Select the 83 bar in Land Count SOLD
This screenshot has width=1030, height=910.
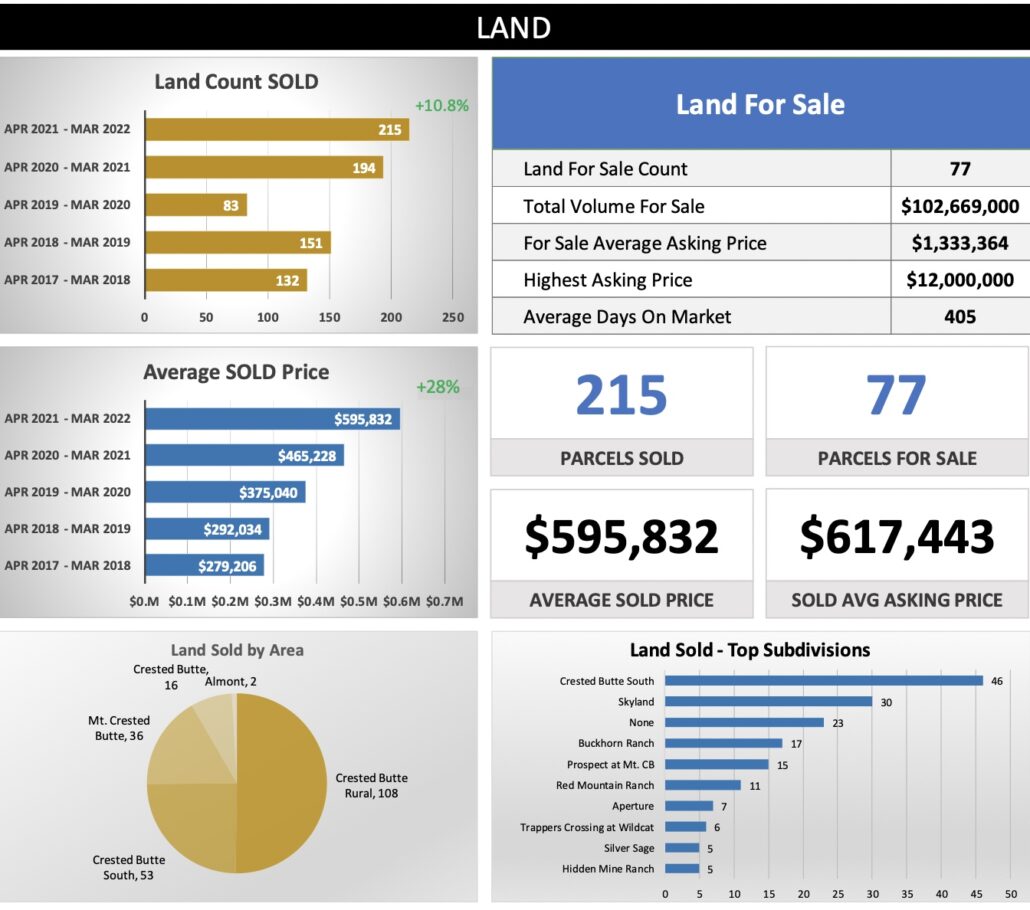point(195,205)
